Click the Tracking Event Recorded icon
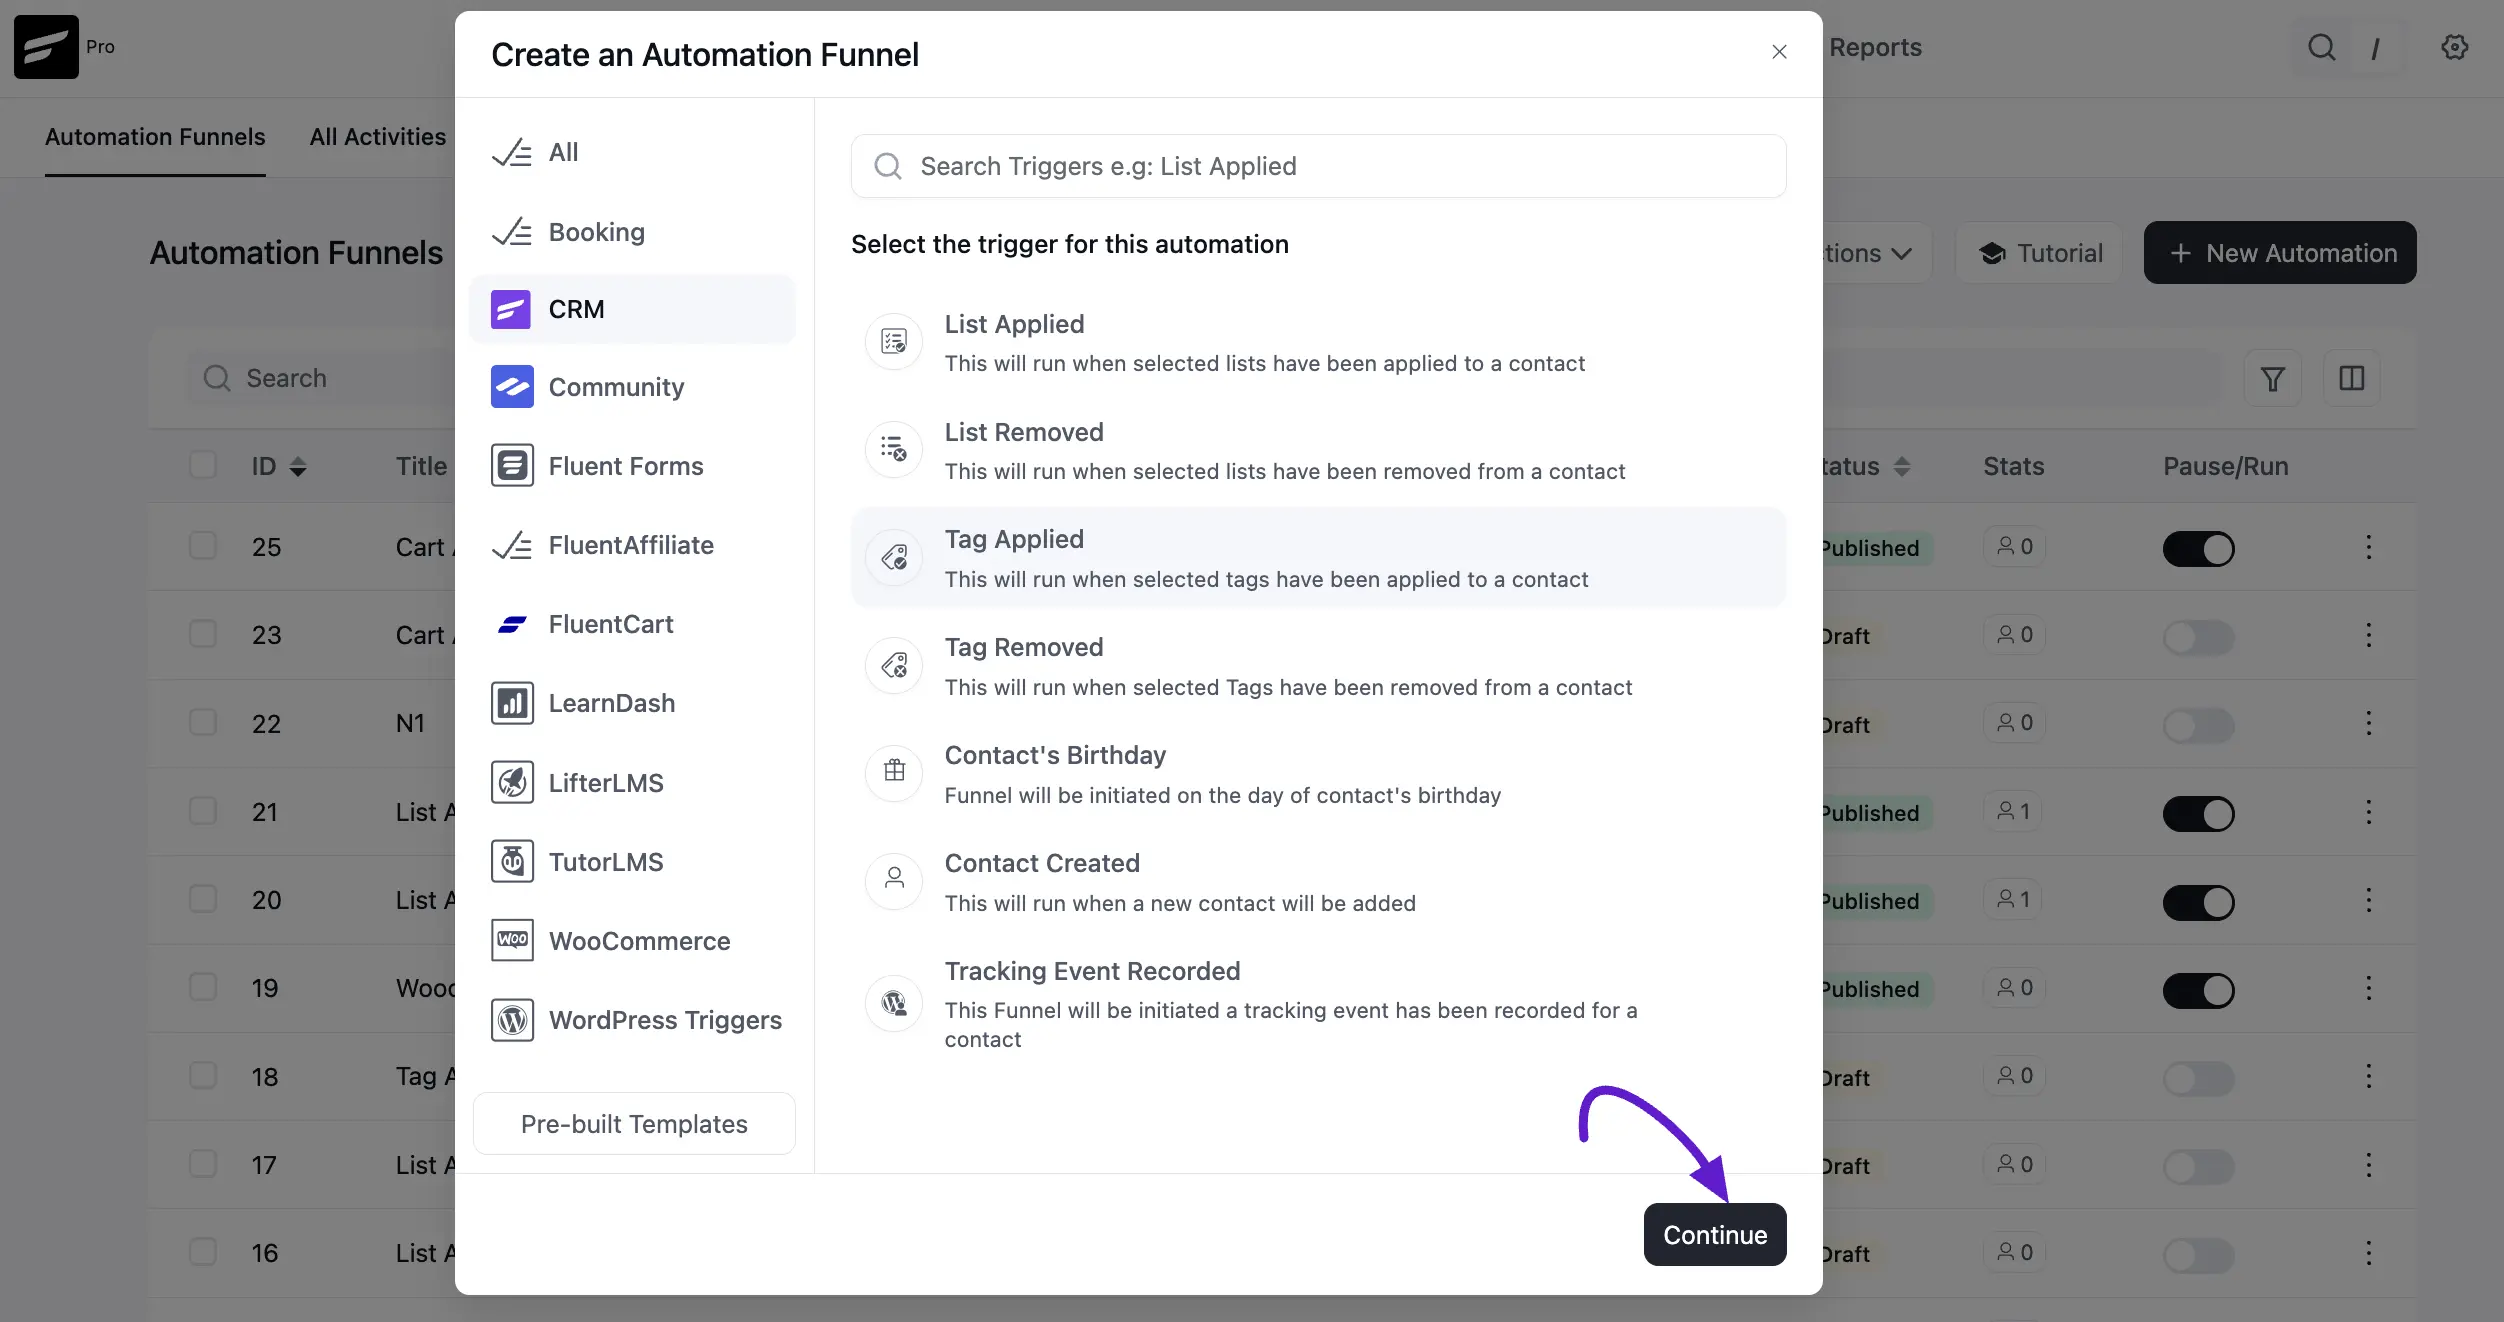The height and width of the screenshot is (1322, 2504). (x=894, y=1002)
